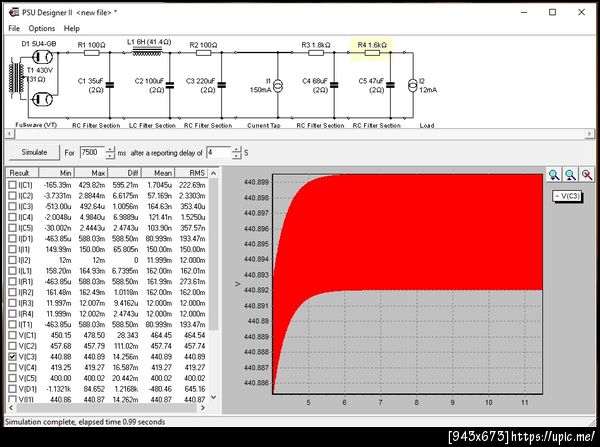Select the I(L1) max value 164.93m
This screenshot has height=447, width=600.
click(x=92, y=271)
